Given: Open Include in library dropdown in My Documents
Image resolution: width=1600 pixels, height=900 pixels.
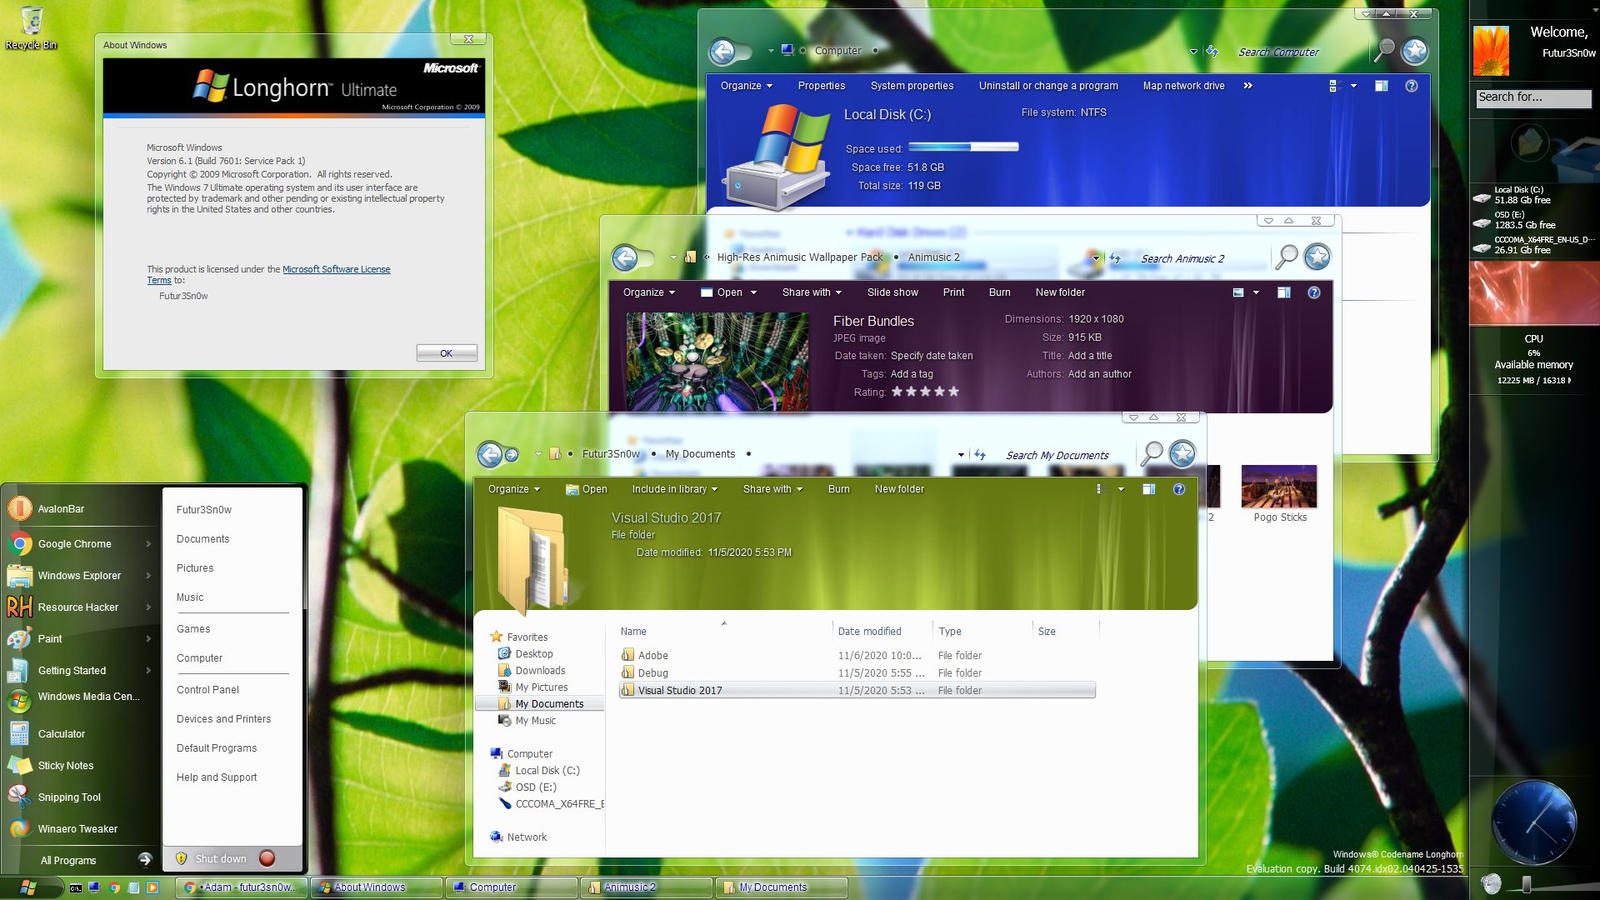Looking at the screenshot, I should (x=675, y=489).
